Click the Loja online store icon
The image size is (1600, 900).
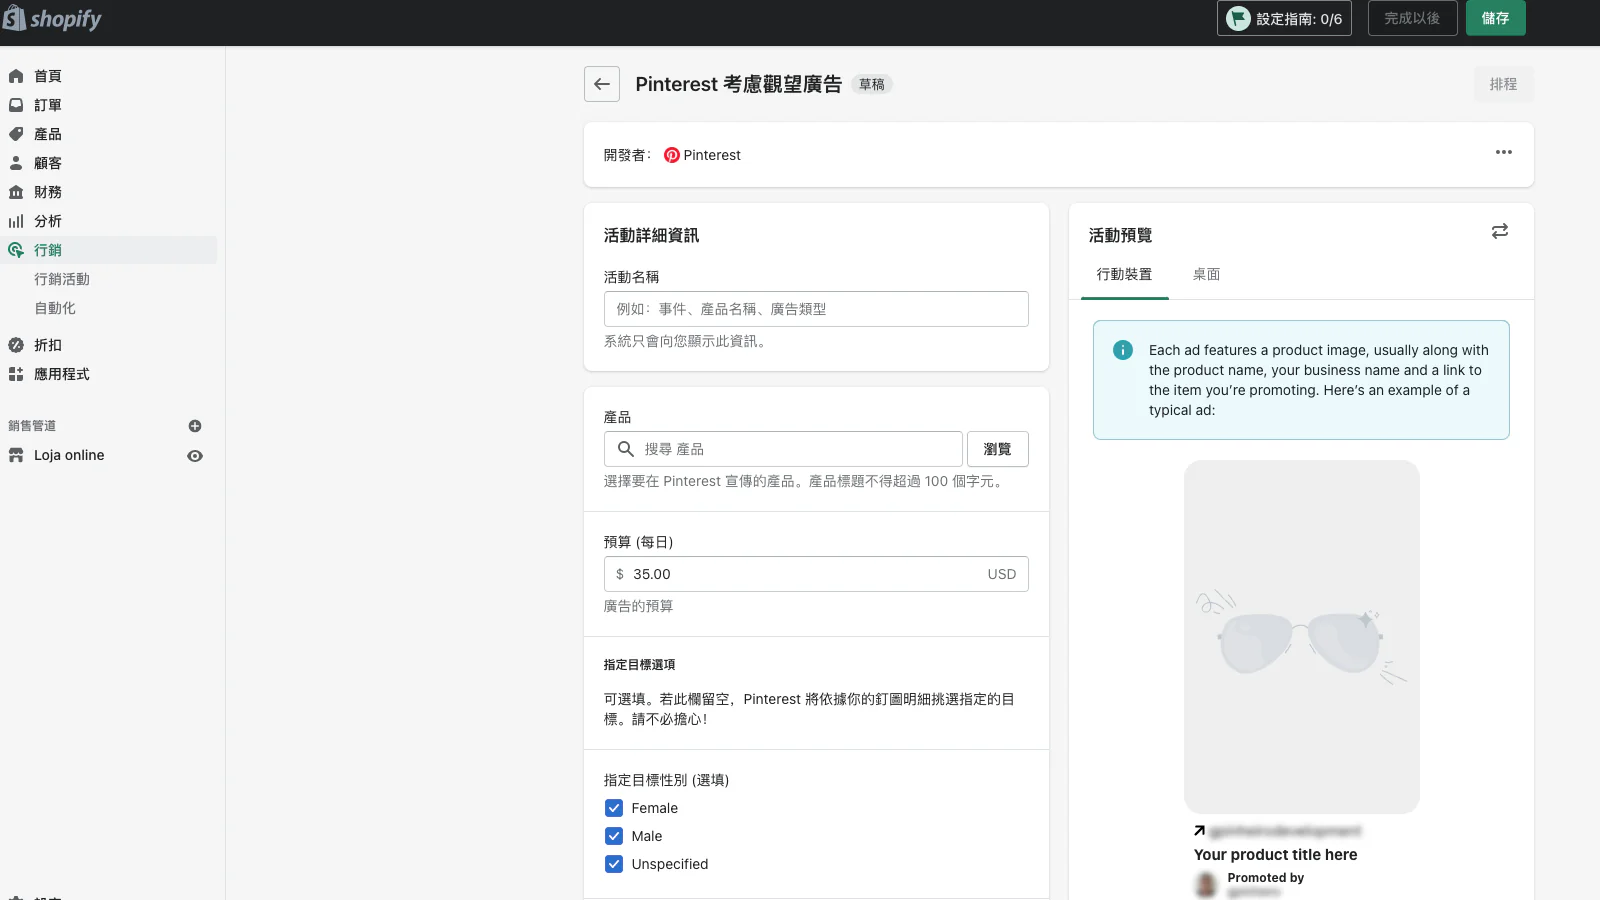point(16,455)
